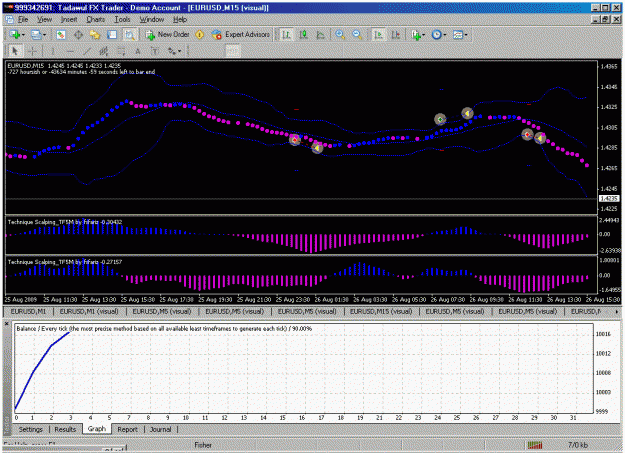This screenshot has width=625, height=453.
Task: Show the Navigator panel with the star-folder icon
Action: (x=95, y=35)
